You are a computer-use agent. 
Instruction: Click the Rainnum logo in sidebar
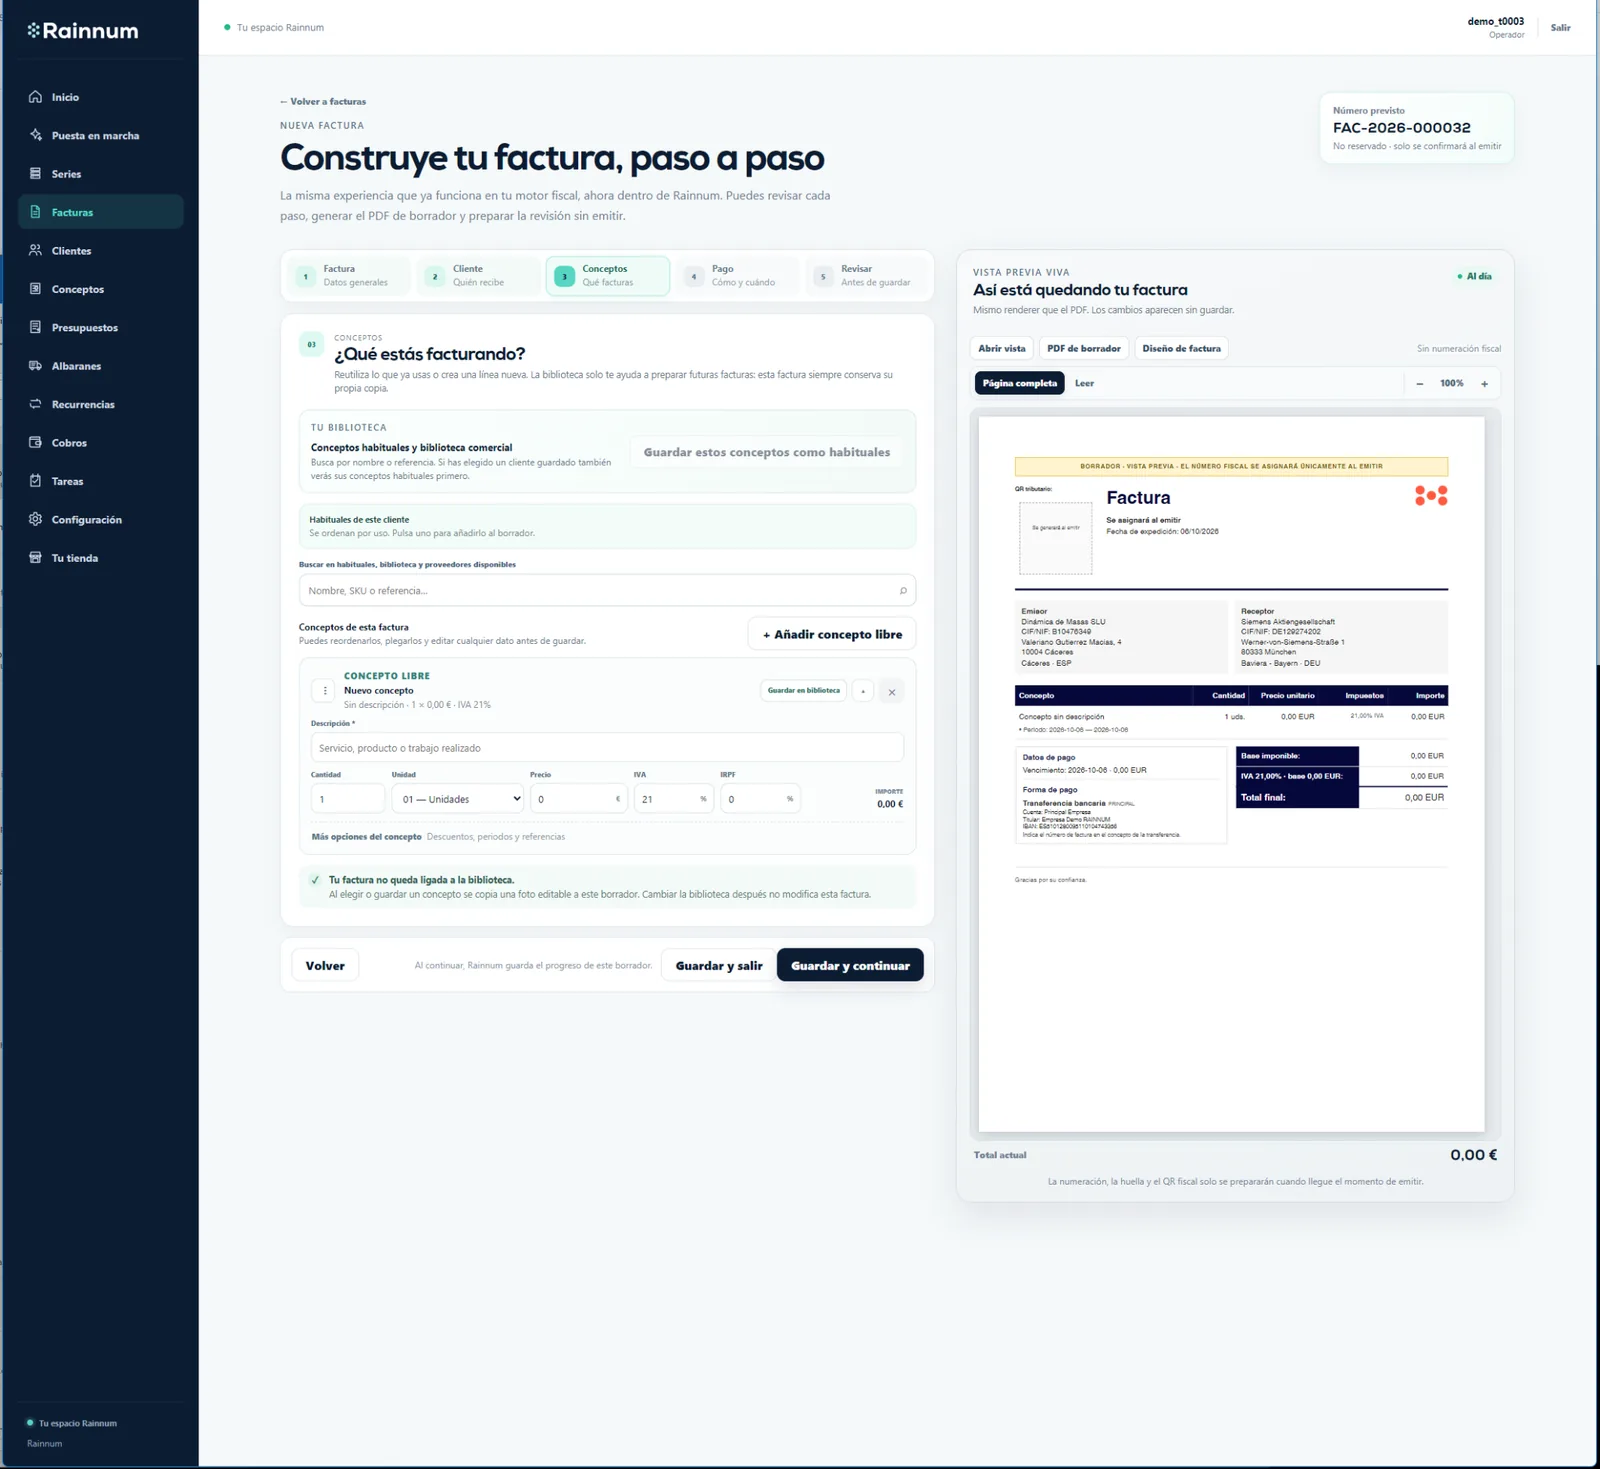click(83, 31)
